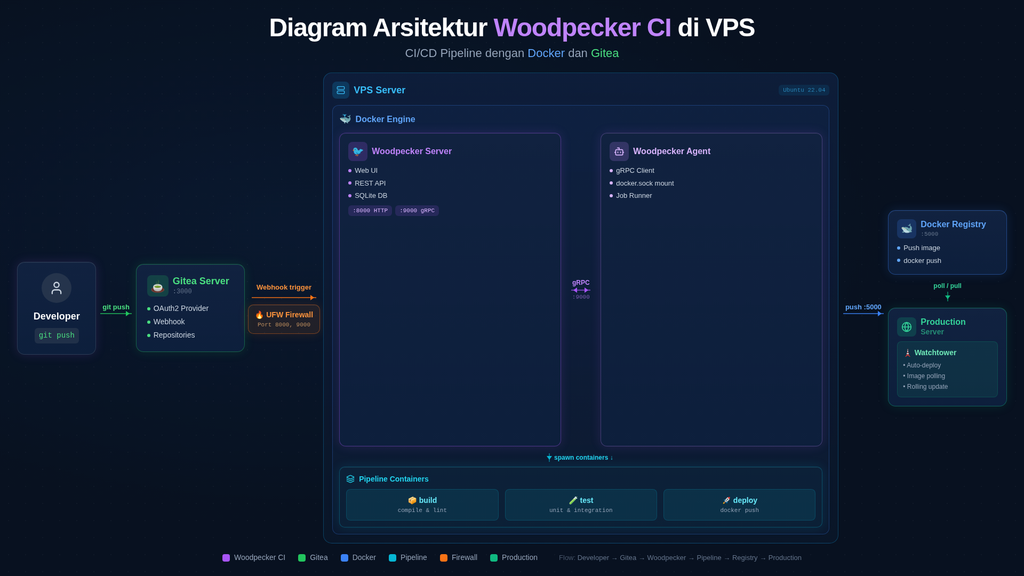Viewport: 1024px width, 576px height.
Task: Click the UFW Firewall box
Action: 284,319
